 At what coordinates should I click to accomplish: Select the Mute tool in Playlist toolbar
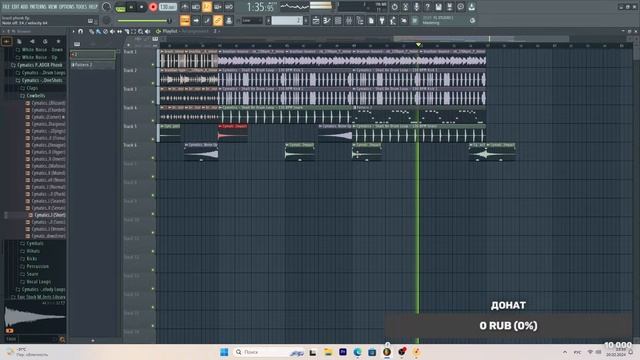click(112, 31)
